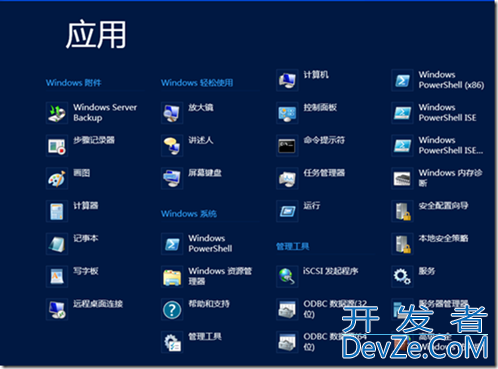Launch Windows PowerShell (x86)
The image size is (498, 369).
coord(438,80)
